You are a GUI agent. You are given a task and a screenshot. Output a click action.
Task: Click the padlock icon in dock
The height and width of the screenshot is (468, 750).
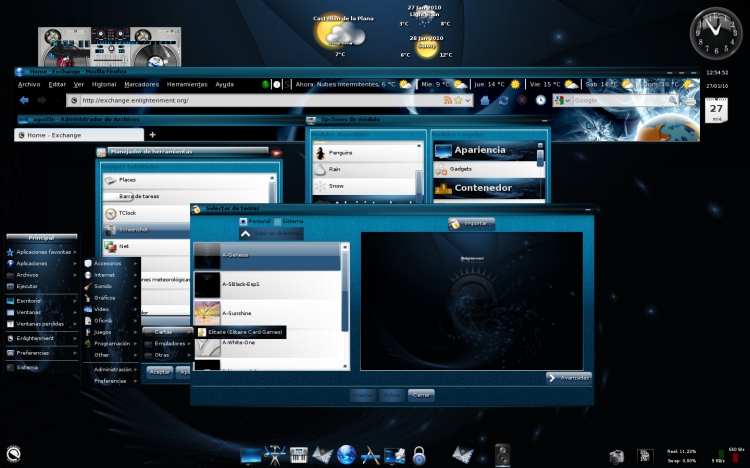(419, 456)
